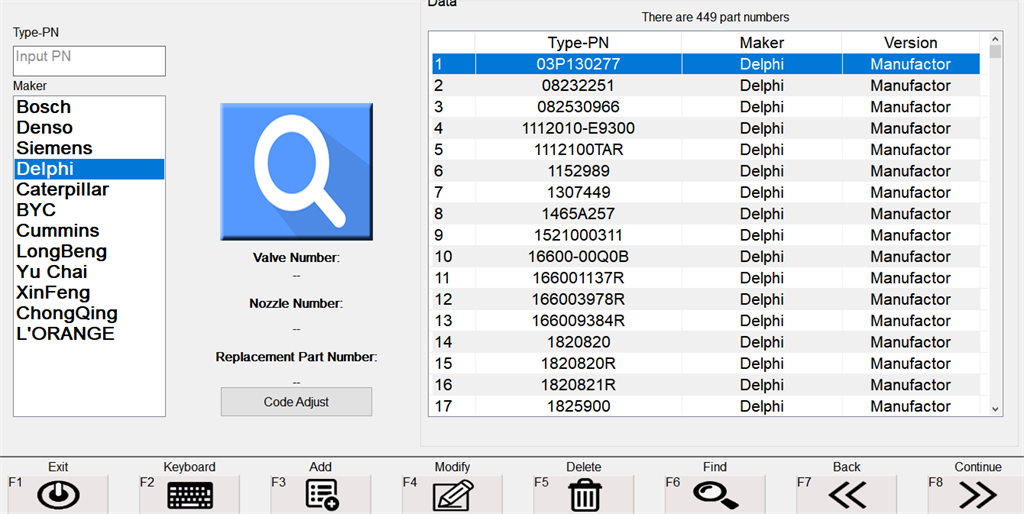
Task: Click the Code Adjust button
Action: tap(296, 402)
